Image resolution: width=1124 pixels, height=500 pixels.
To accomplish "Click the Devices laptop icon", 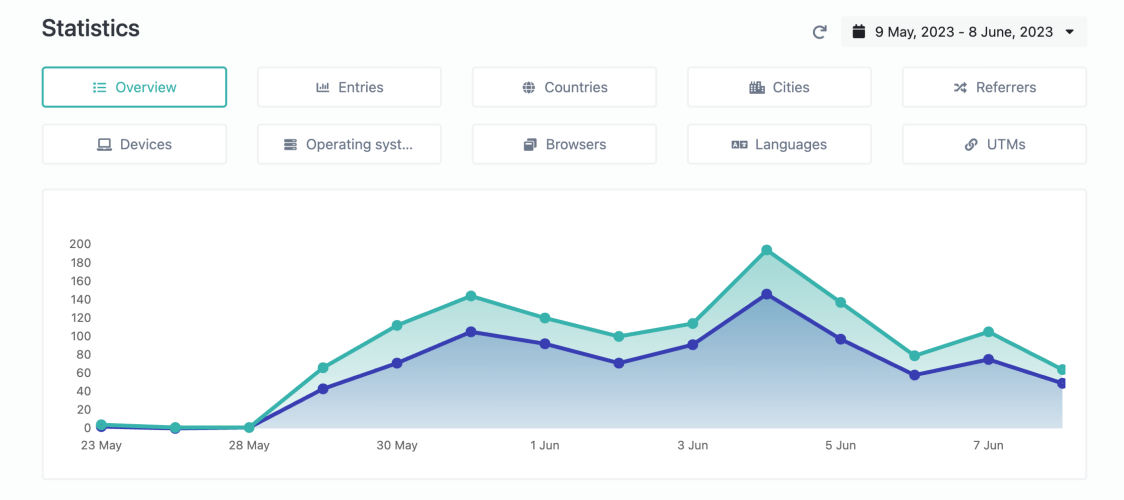I will point(105,145).
